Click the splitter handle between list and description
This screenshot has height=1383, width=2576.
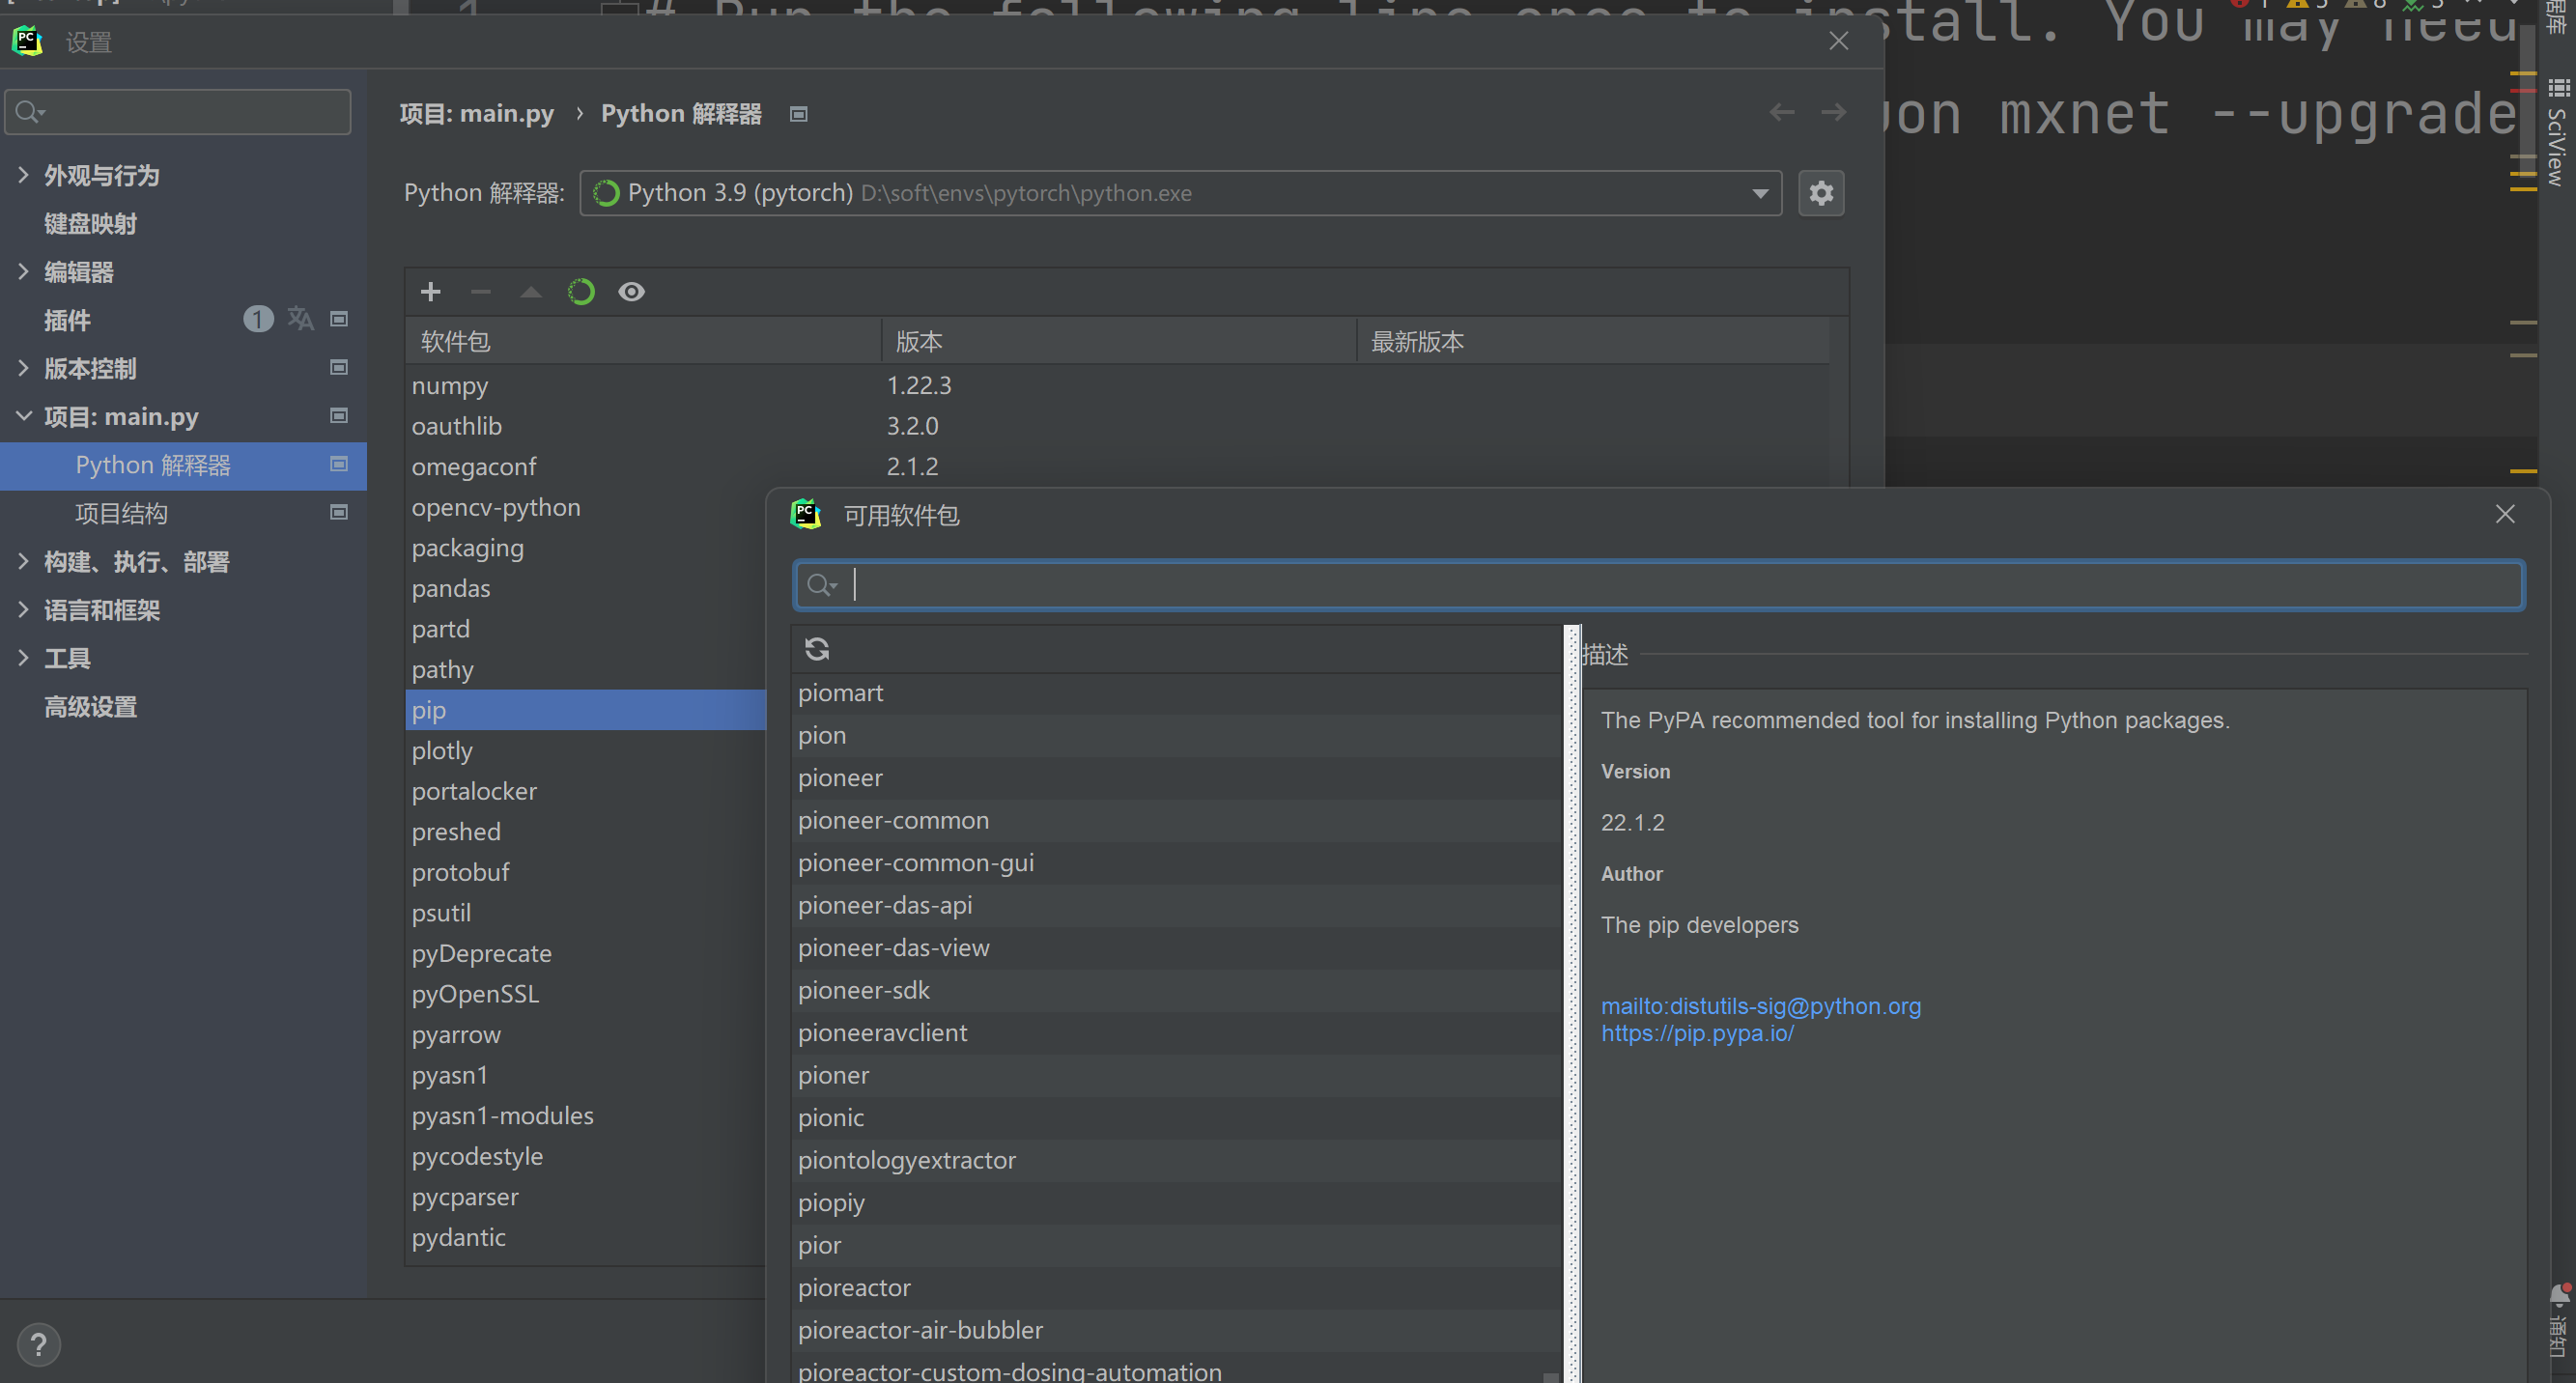click(1572, 1003)
